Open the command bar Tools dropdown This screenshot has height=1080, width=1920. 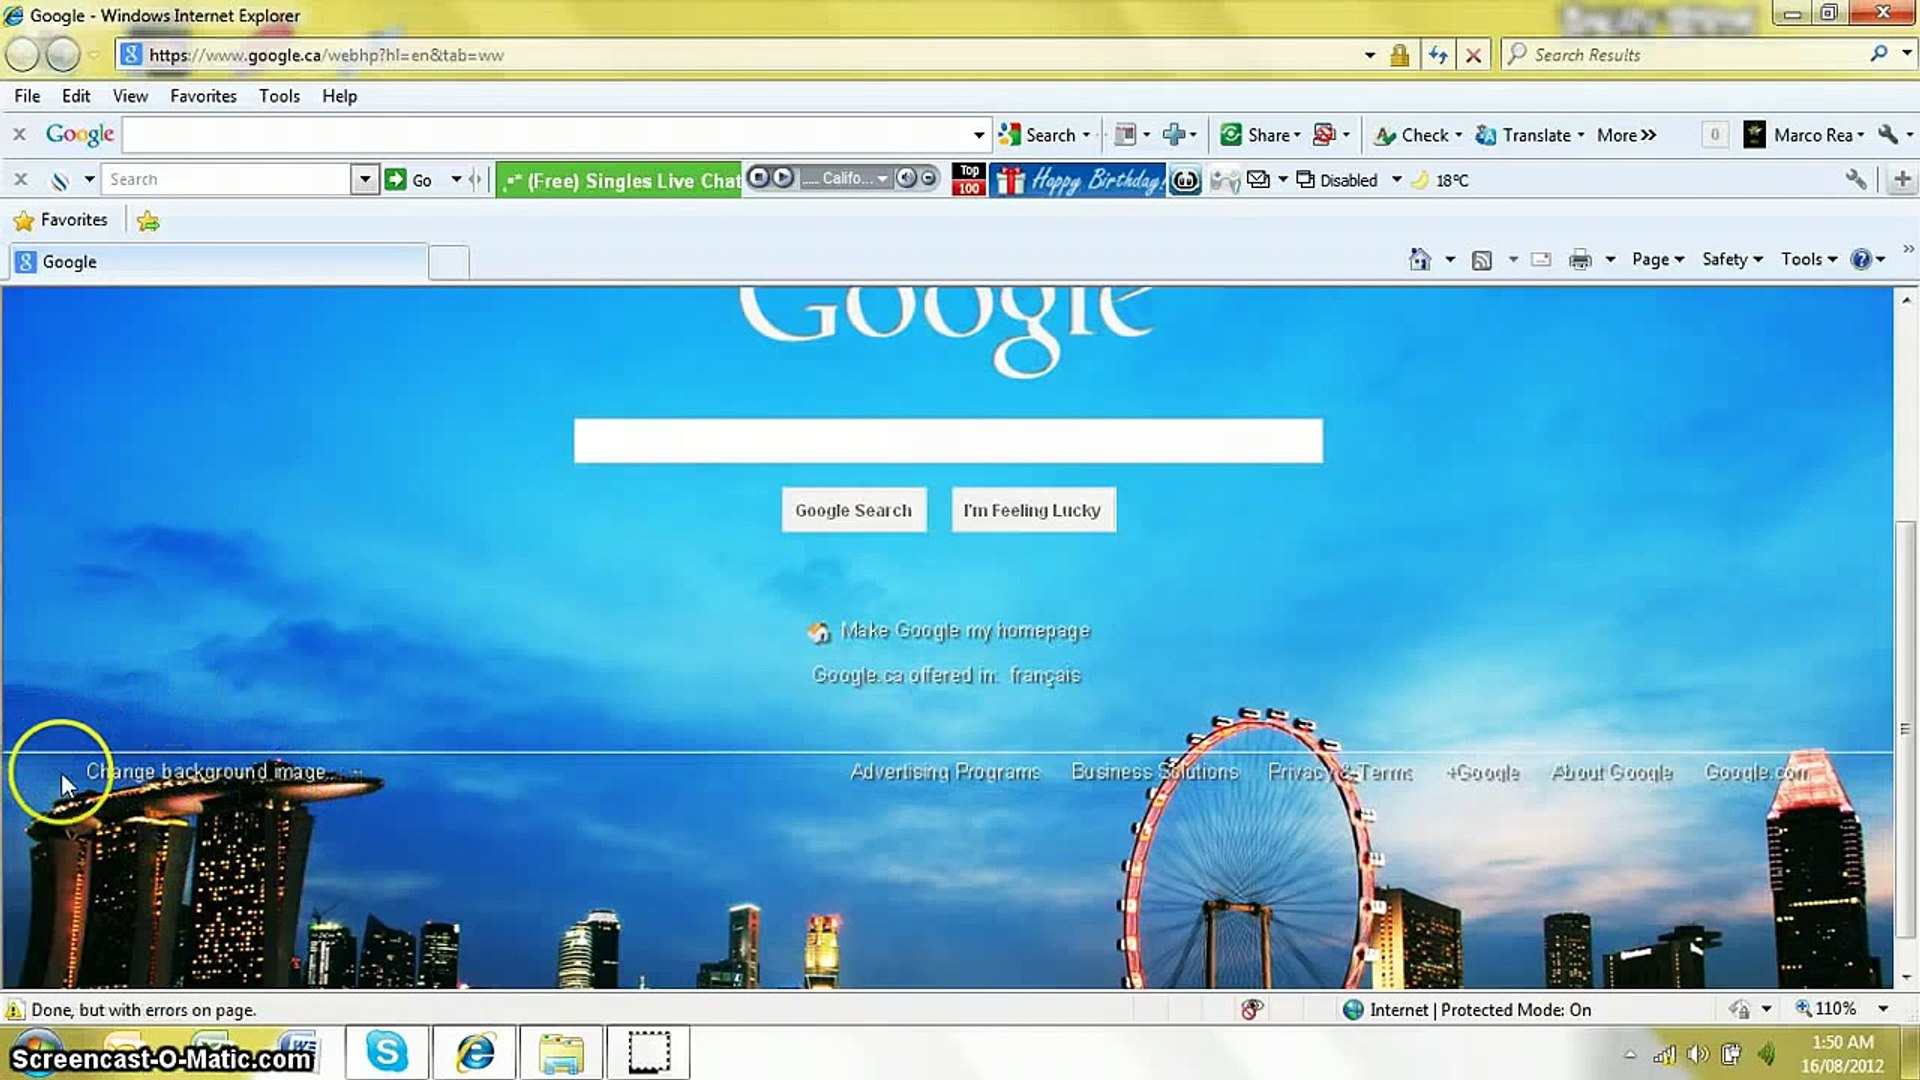point(1809,260)
